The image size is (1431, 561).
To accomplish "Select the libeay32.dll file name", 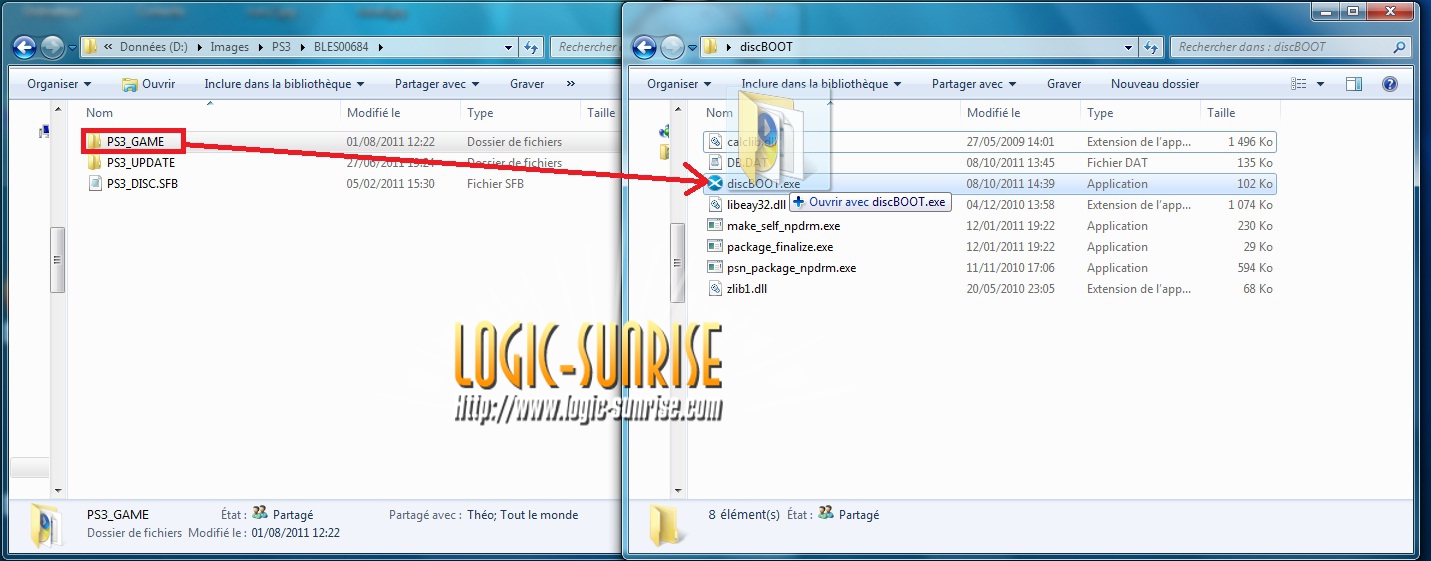I will click(x=756, y=205).
